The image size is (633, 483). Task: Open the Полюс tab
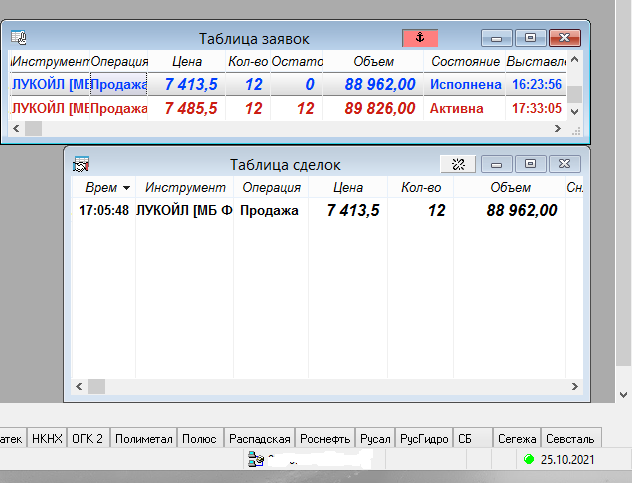(199, 439)
